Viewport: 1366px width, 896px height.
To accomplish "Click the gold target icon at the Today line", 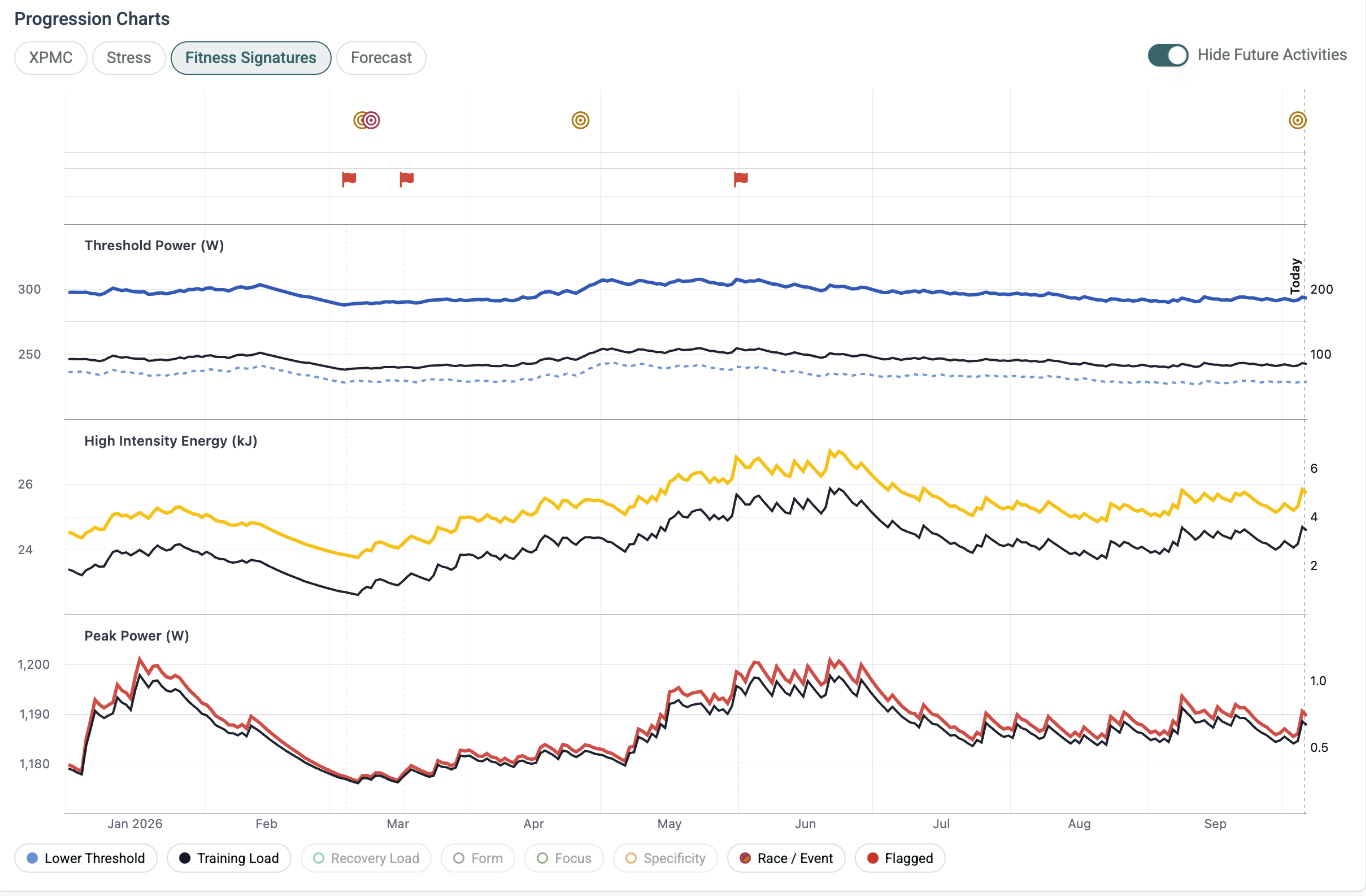I will [x=1297, y=120].
